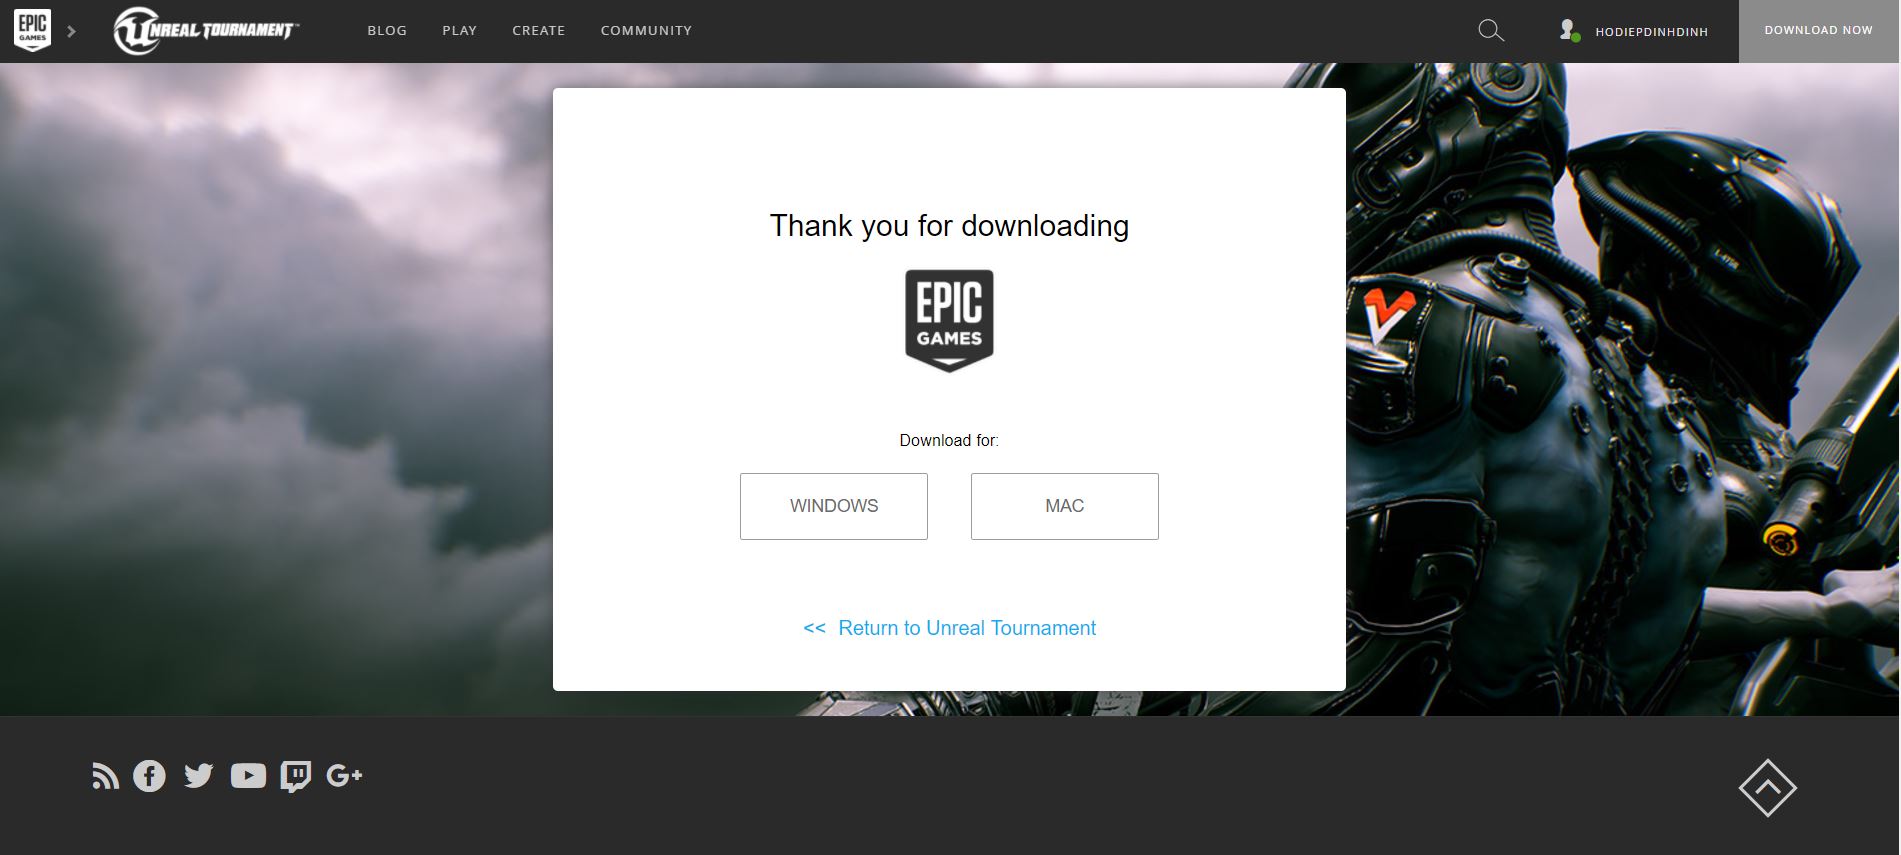
Task: Click the Epic Games logo in dialog
Action: tap(949, 320)
